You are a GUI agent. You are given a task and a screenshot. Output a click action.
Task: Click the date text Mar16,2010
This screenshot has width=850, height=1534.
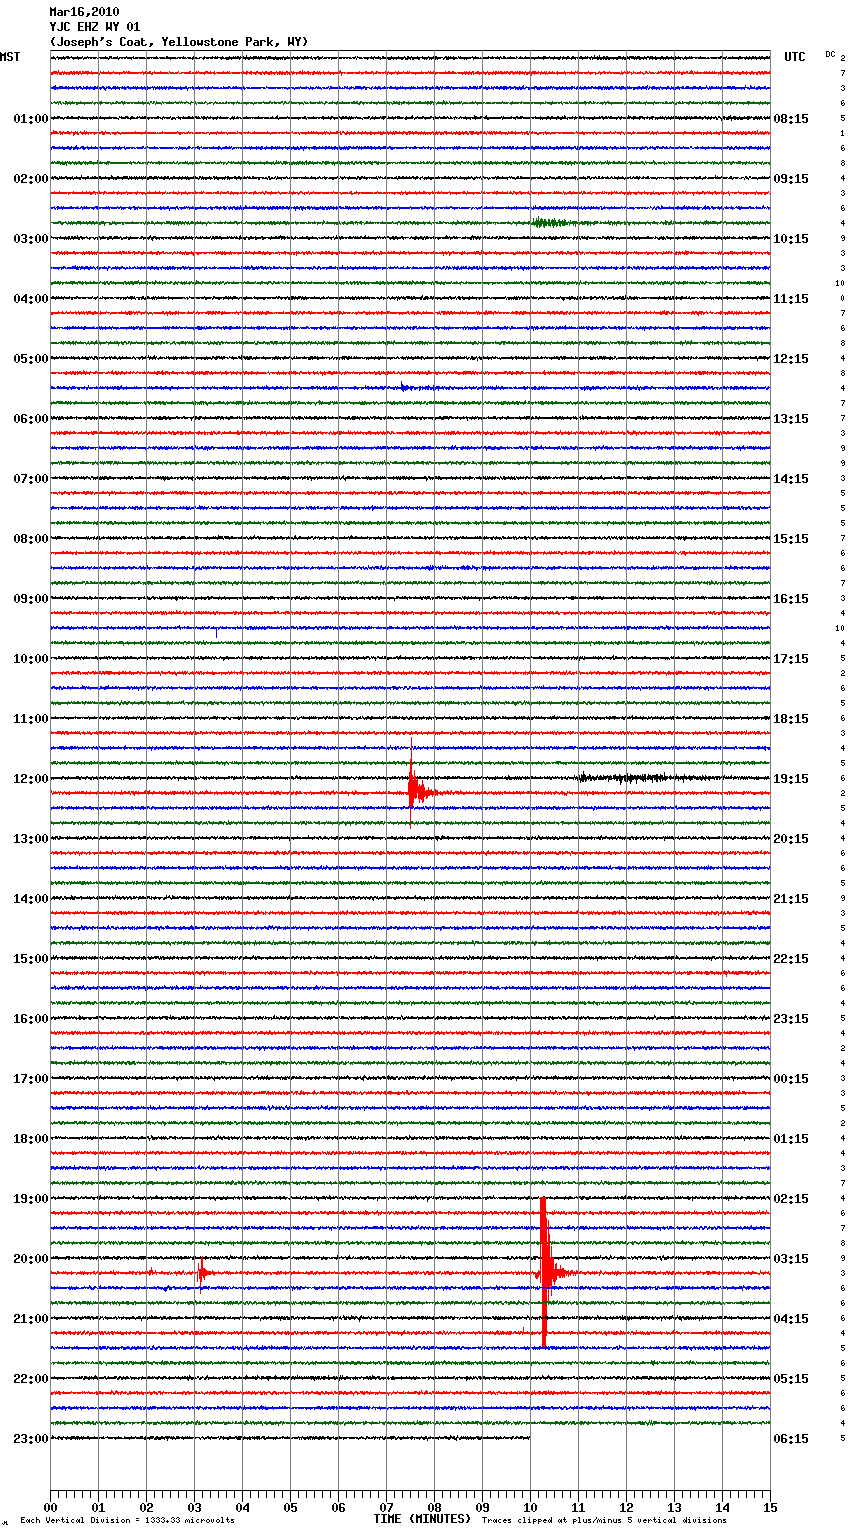(84, 12)
